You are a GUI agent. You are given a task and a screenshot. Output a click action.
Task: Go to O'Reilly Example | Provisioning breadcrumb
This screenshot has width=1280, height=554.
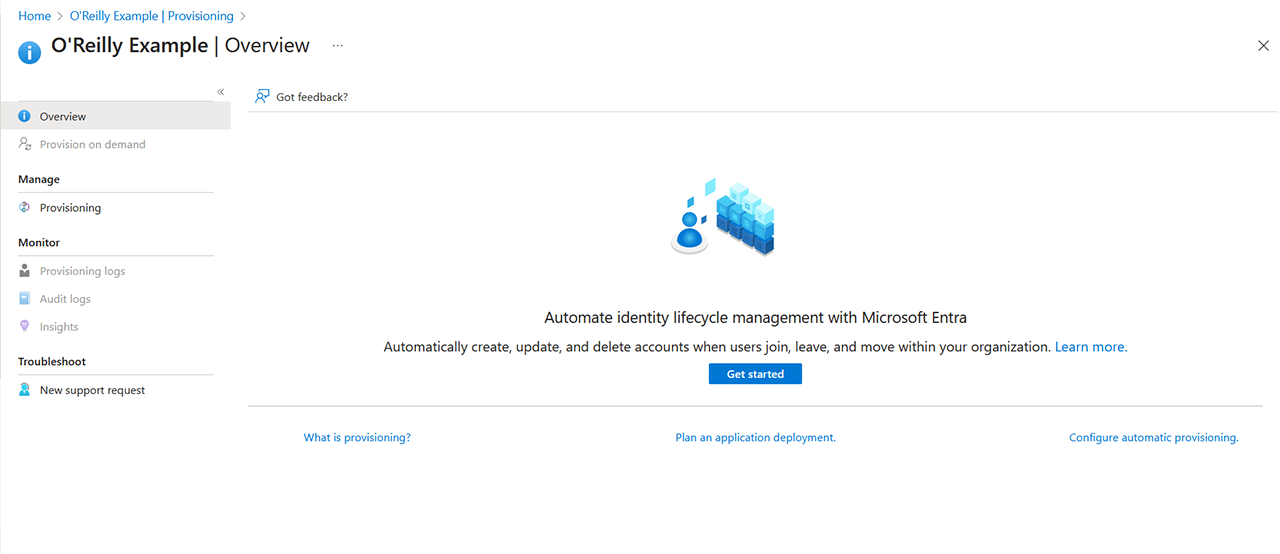coord(151,16)
